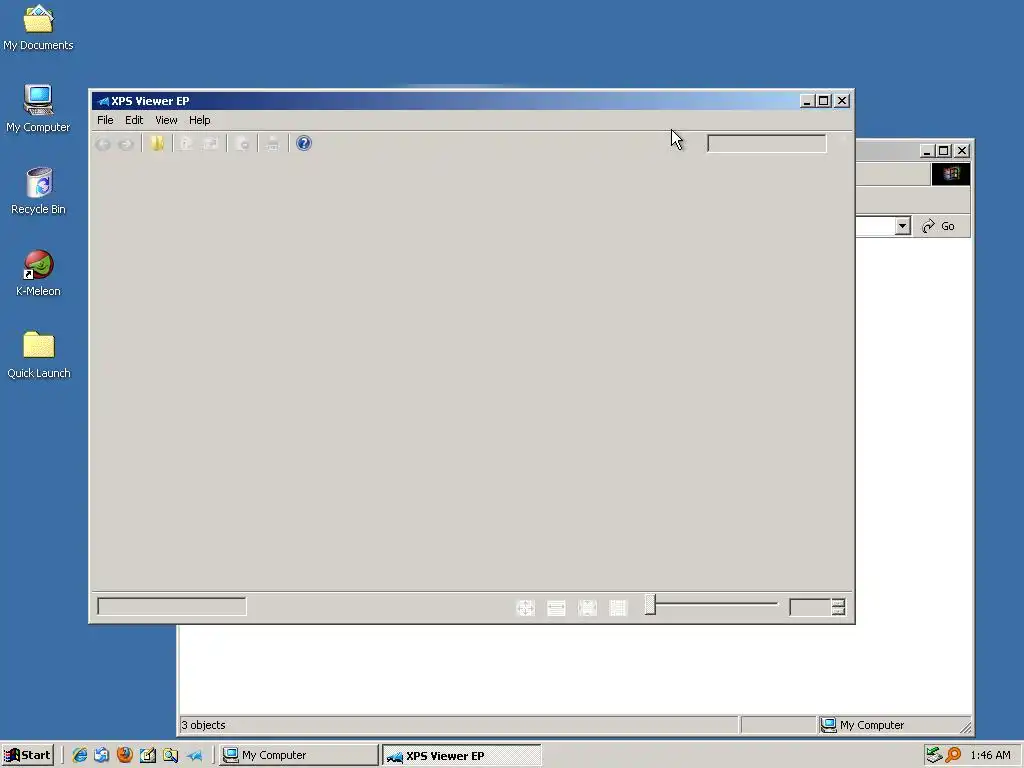Click the Windows flag logo in My Computer window
Screen dimensions: 1024x768
point(950,174)
